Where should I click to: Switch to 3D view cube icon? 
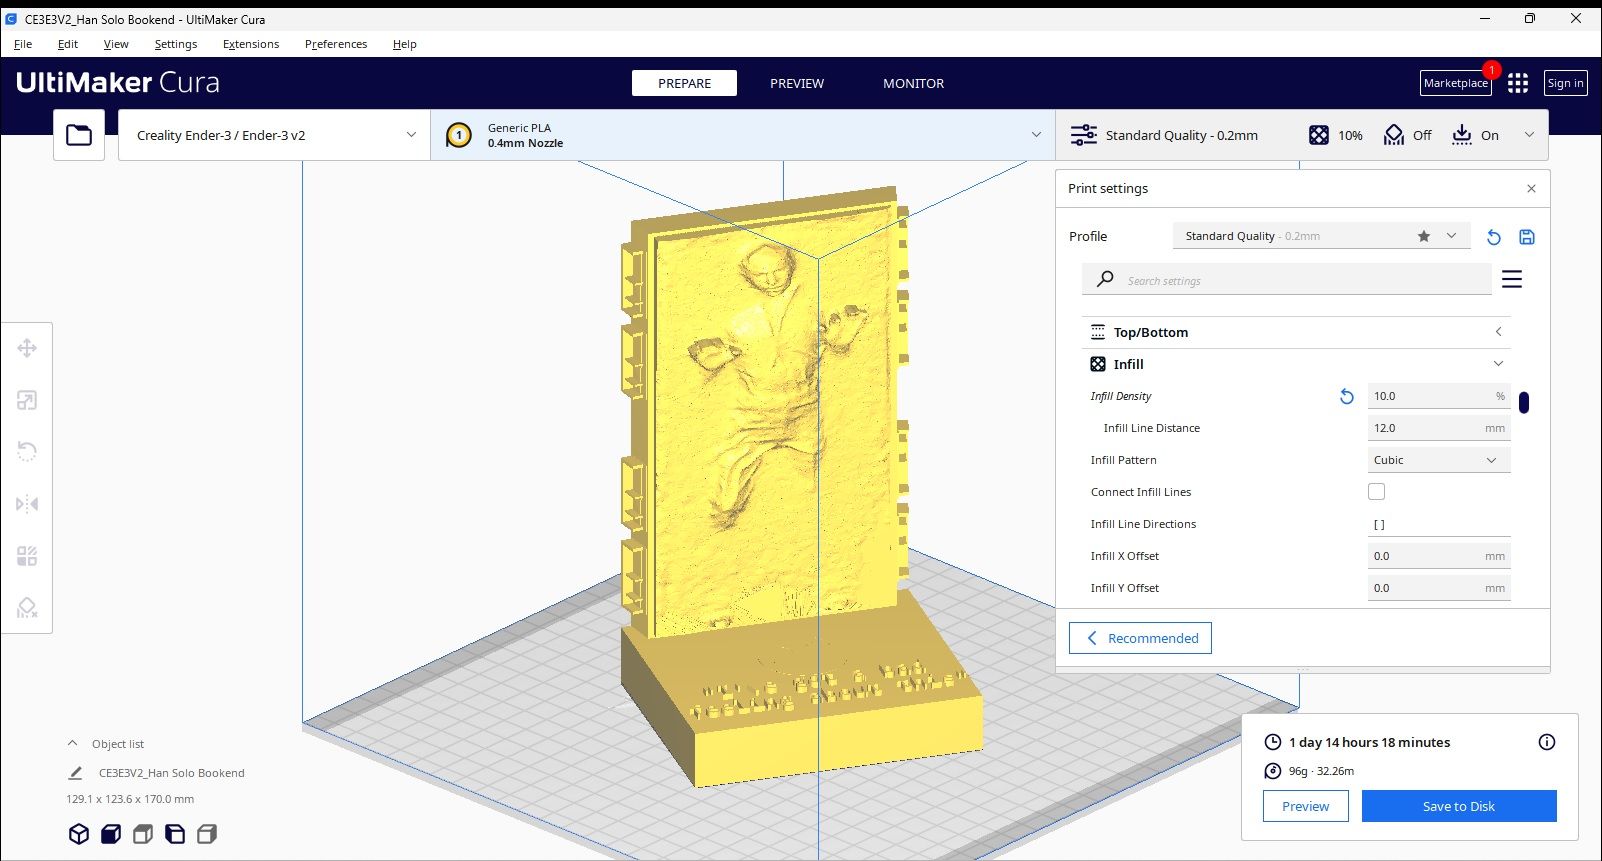pyautogui.click(x=79, y=834)
